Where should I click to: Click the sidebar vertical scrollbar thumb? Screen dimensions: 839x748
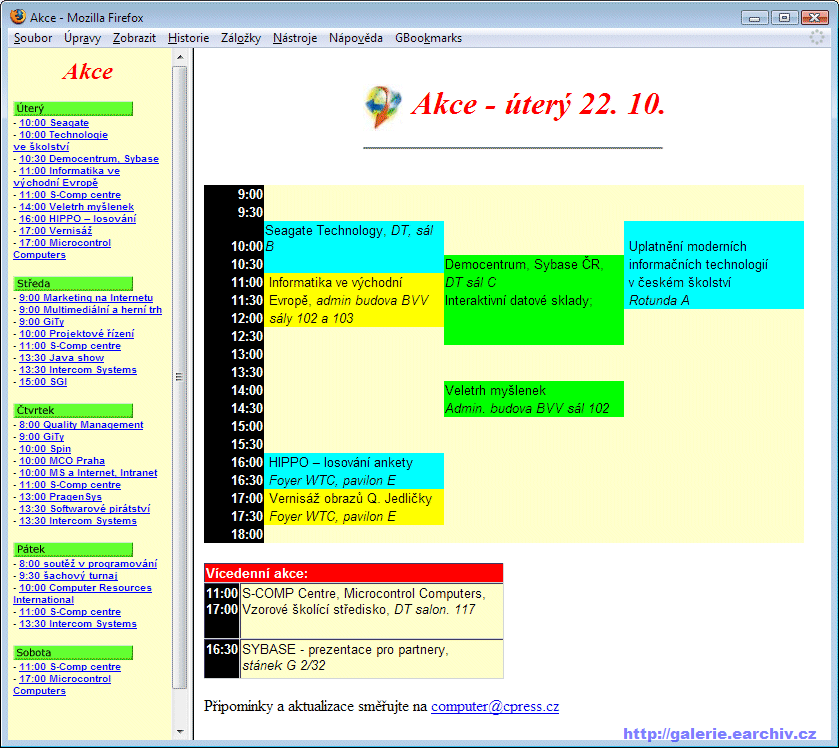tap(180, 377)
